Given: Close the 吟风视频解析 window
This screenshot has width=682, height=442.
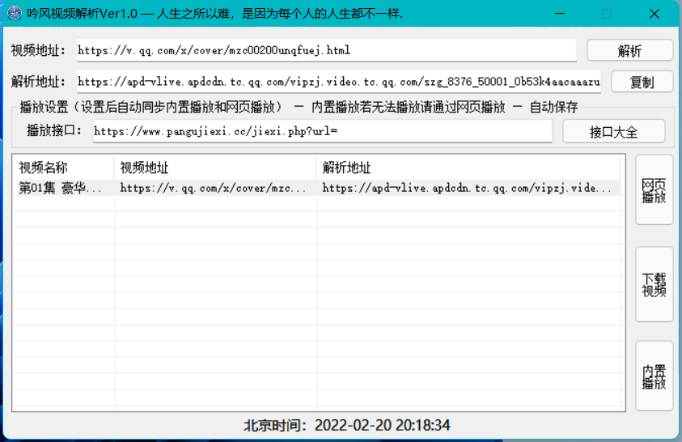Looking at the screenshot, I should click(x=654, y=15).
